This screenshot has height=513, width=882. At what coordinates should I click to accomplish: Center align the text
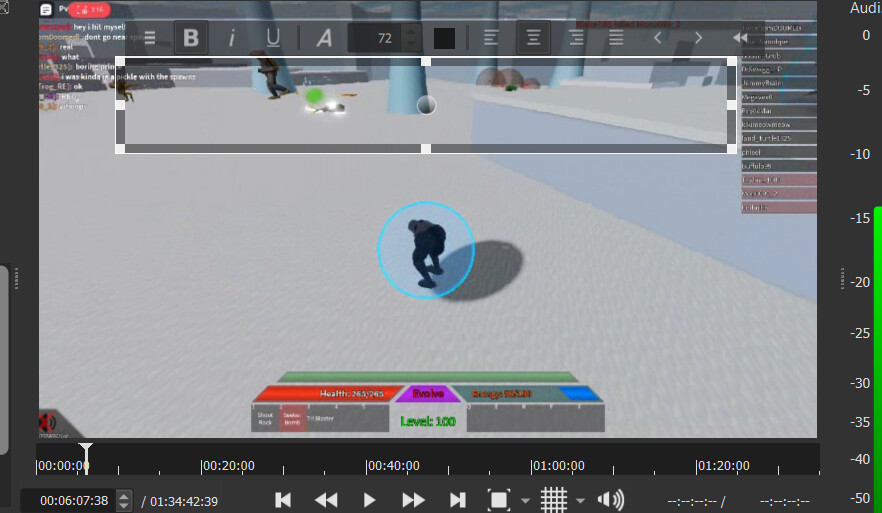tap(533, 38)
